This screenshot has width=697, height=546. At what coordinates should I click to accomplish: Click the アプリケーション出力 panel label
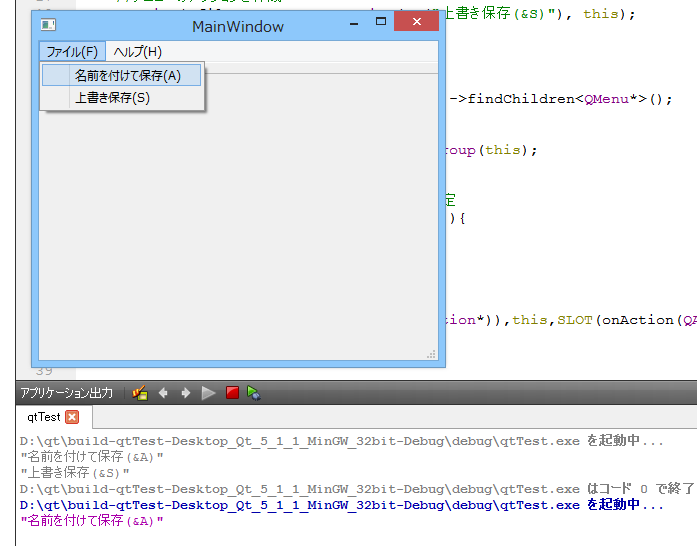coord(67,393)
